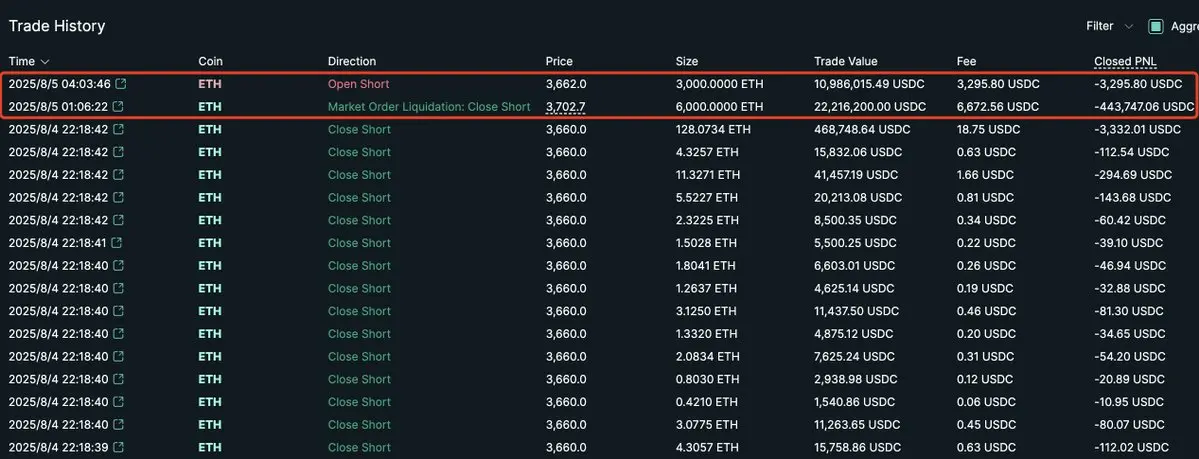
Task: Click the Fee column header
Action: pyautogui.click(x=967, y=61)
